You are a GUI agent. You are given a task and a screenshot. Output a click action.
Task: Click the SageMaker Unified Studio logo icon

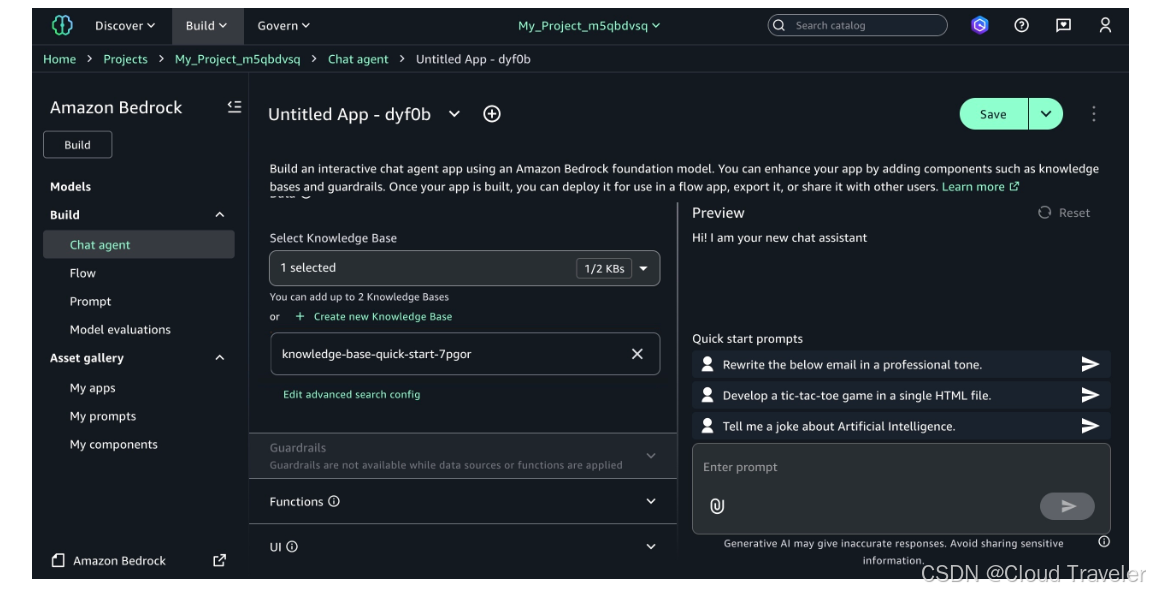coord(62,26)
